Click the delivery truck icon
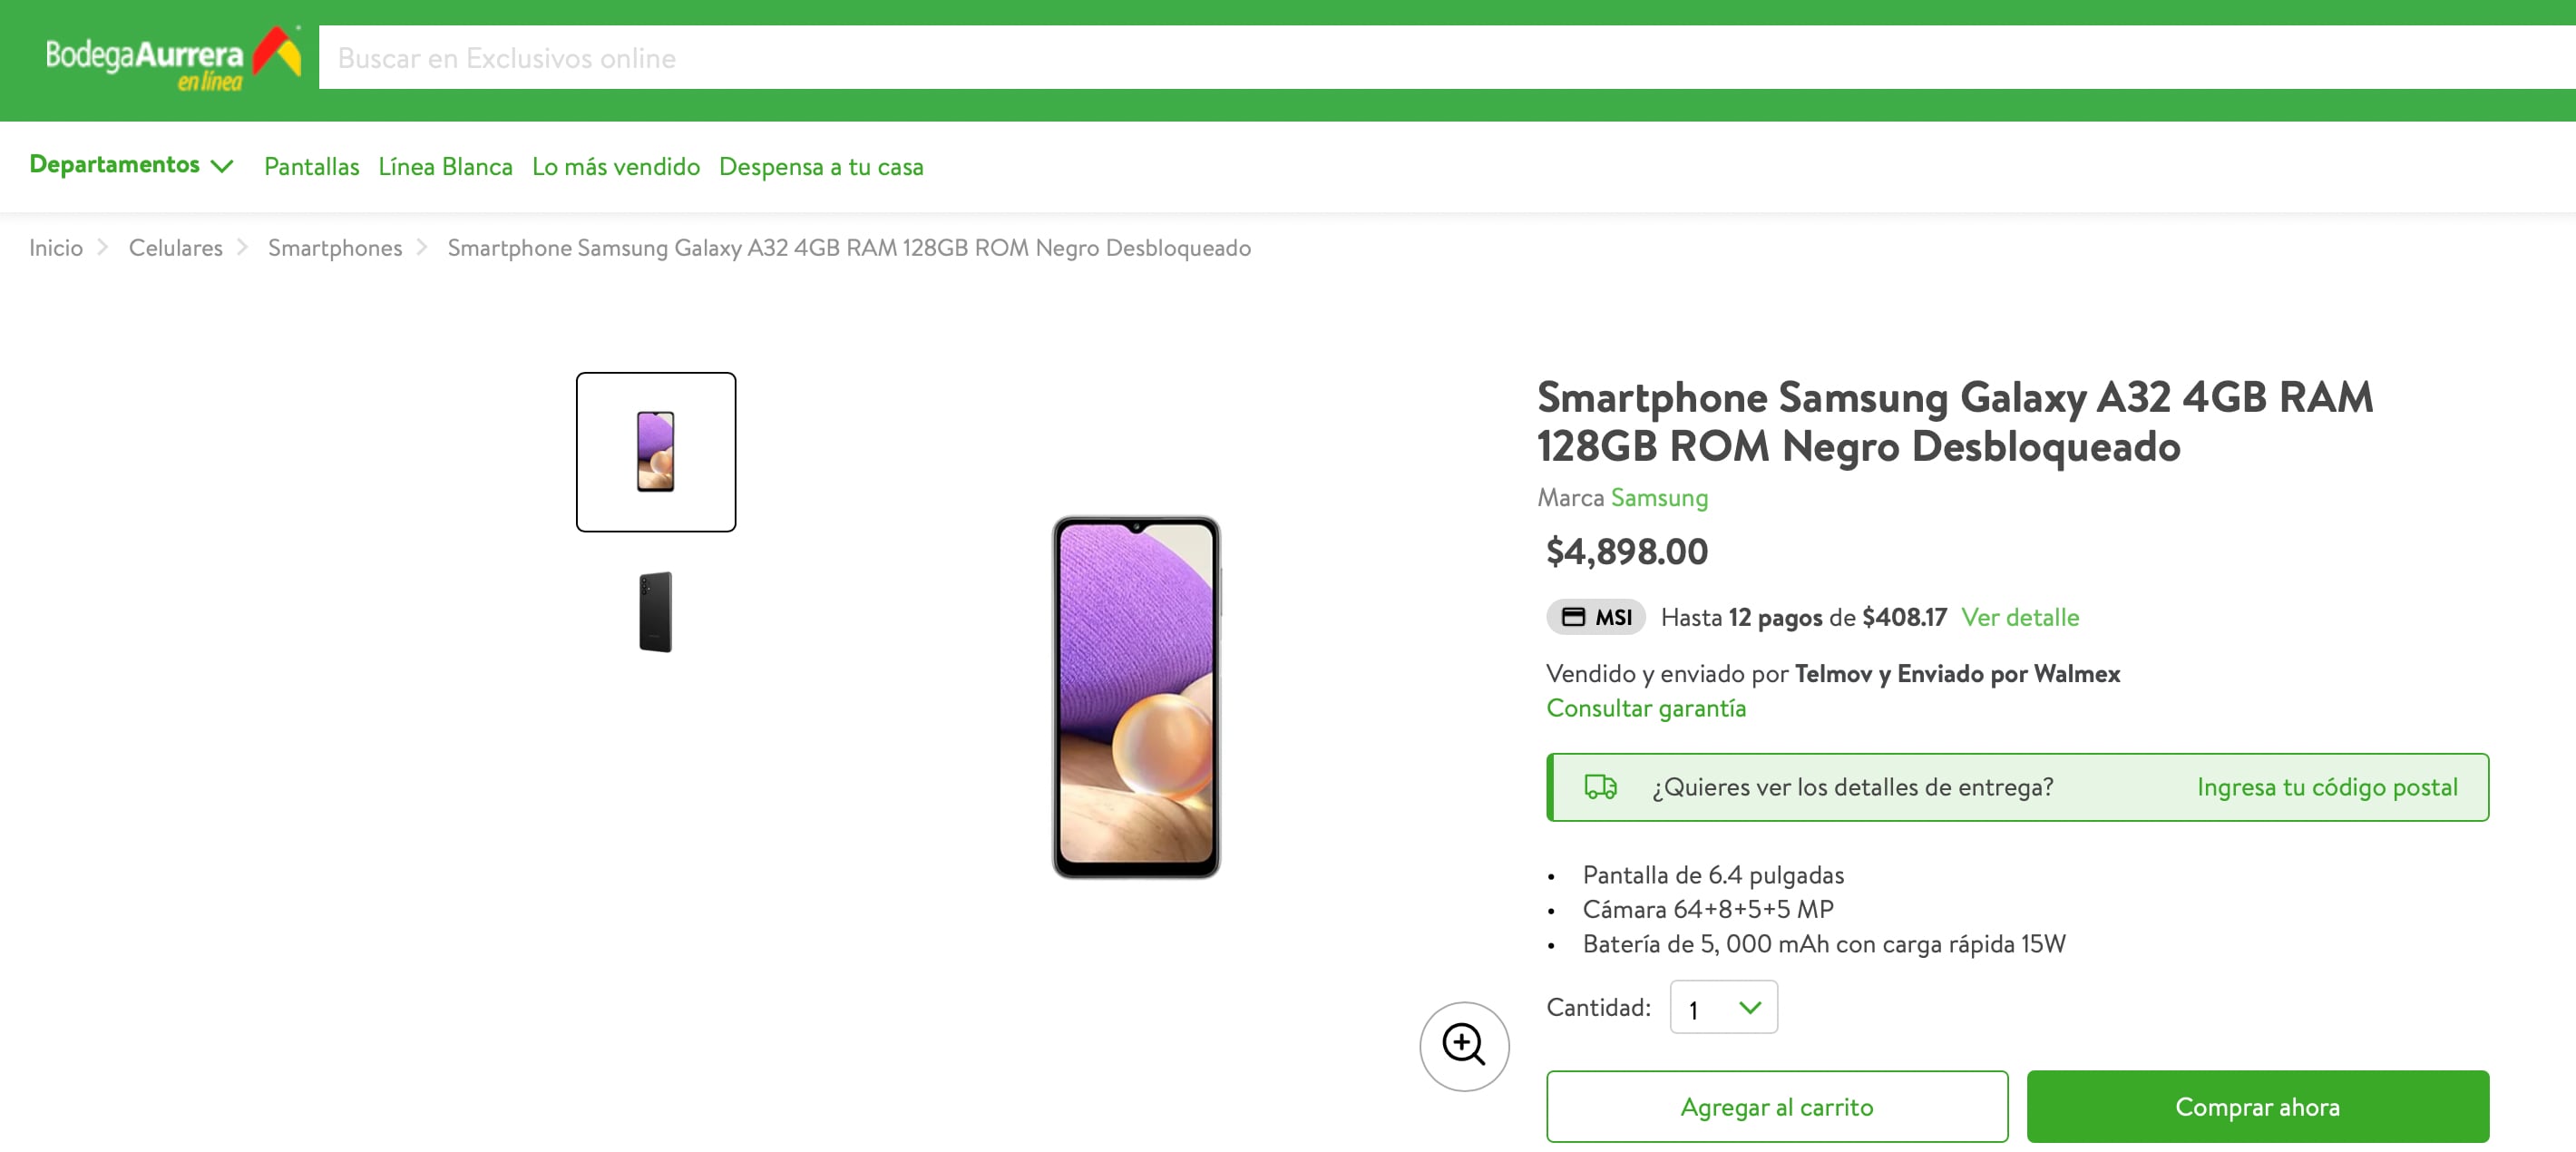Image resolution: width=2576 pixels, height=1152 pixels. click(x=1599, y=787)
